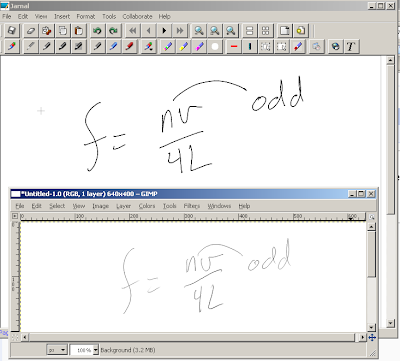Open the Image menu in GIMP
The width and height of the screenshot is (400, 361).
click(101, 206)
